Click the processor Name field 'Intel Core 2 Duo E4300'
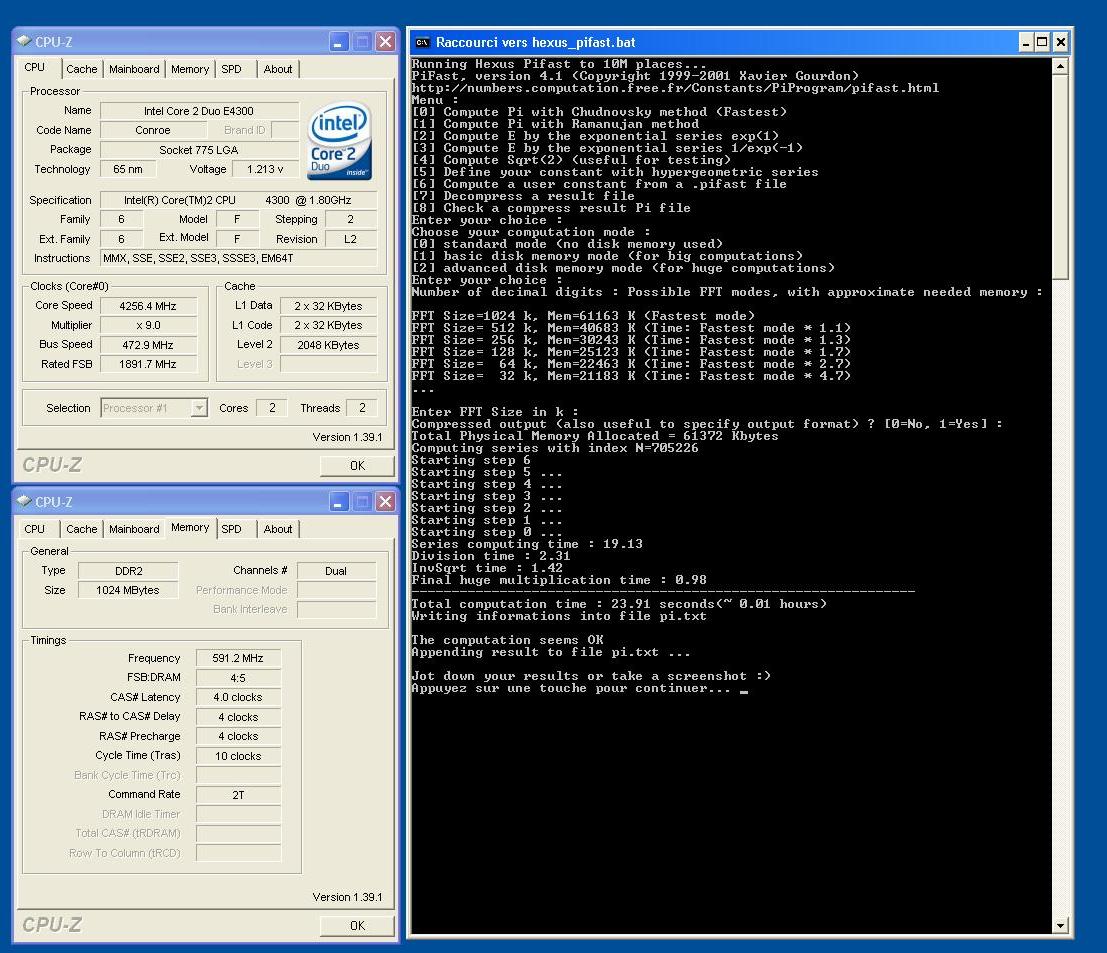 pos(199,111)
